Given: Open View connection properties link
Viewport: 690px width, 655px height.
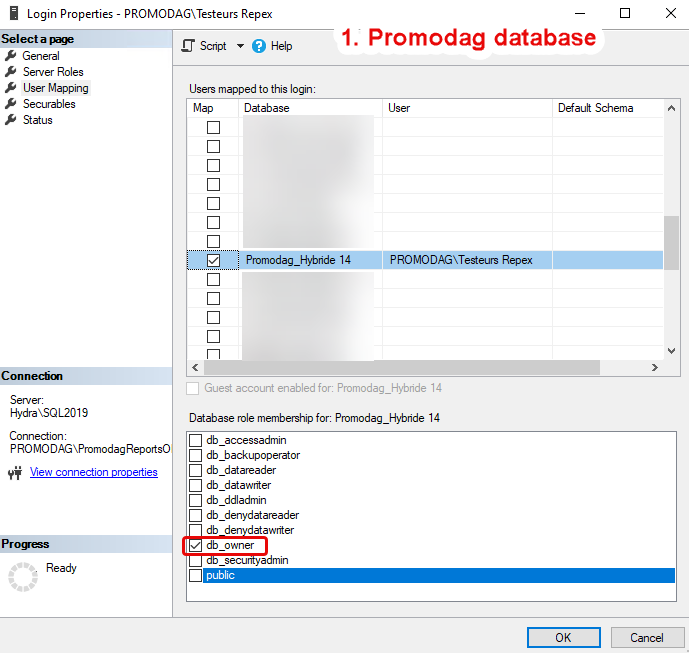Looking at the screenshot, I should (x=94, y=472).
